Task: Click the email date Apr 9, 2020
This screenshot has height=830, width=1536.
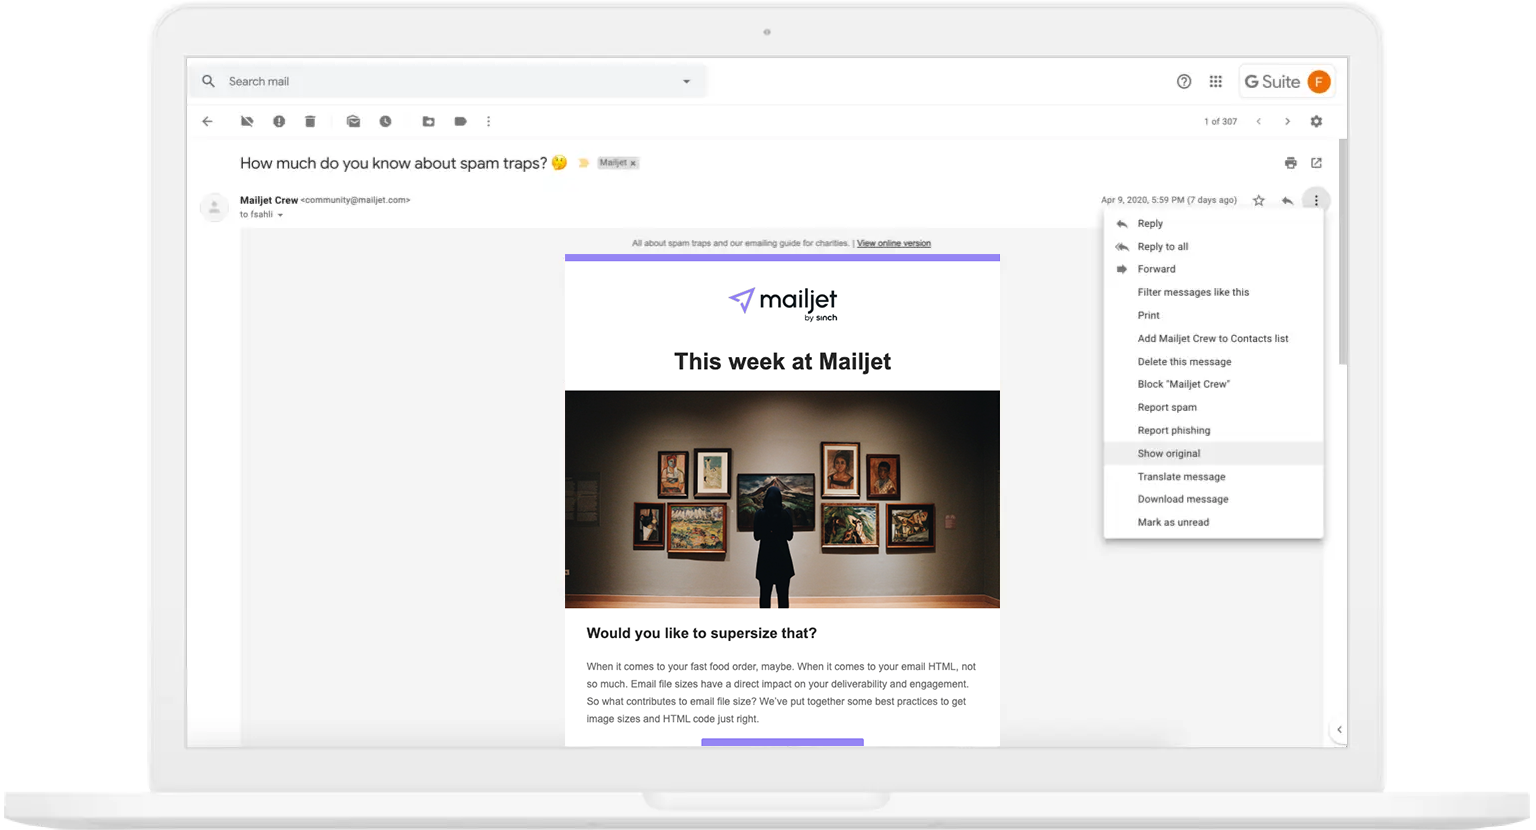Action: [x=1169, y=200]
